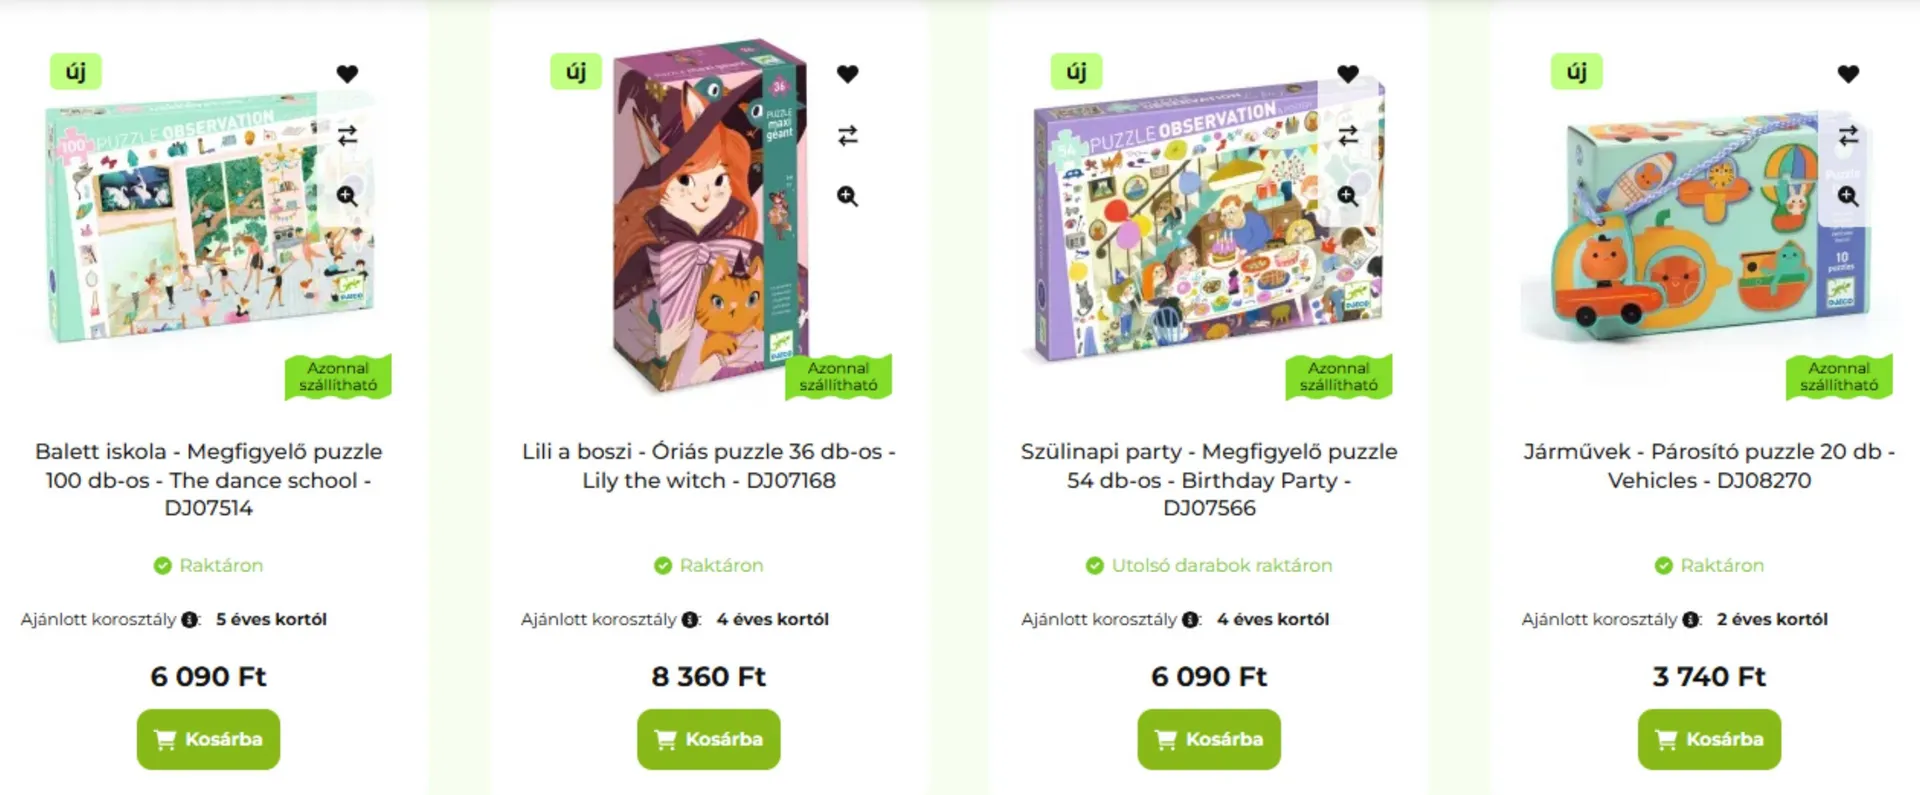The width and height of the screenshot is (1920, 795).
Task: Click Kosárba for the 3 740 Ft puzzle
Action: tap(1709, 739)
